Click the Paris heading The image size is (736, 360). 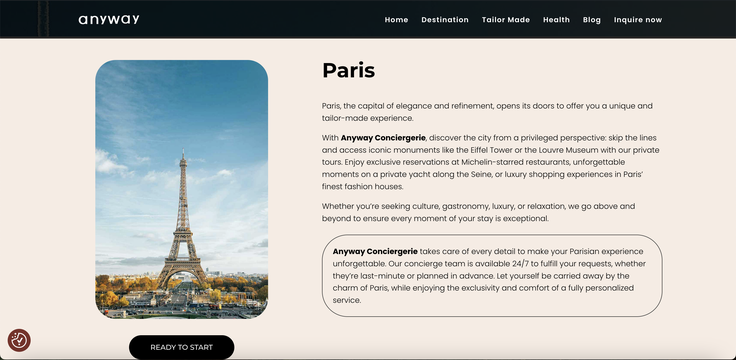pyautogui.click(x=348, y=70)
